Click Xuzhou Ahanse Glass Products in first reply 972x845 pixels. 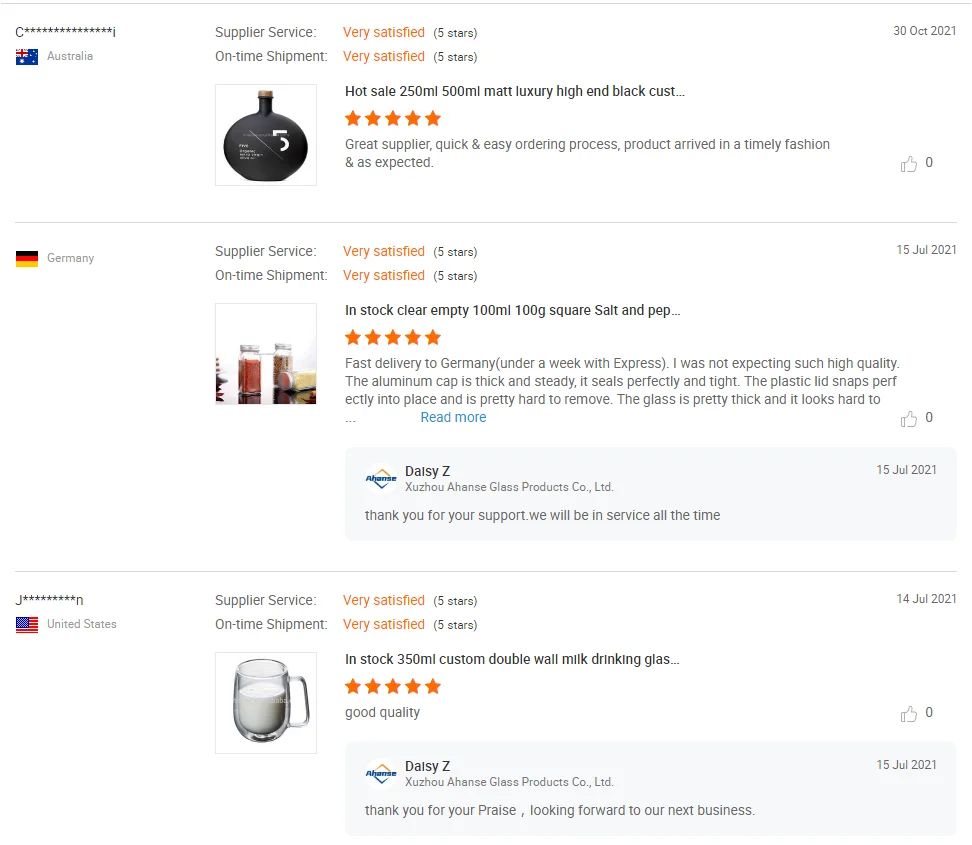(x=509, y=488)
